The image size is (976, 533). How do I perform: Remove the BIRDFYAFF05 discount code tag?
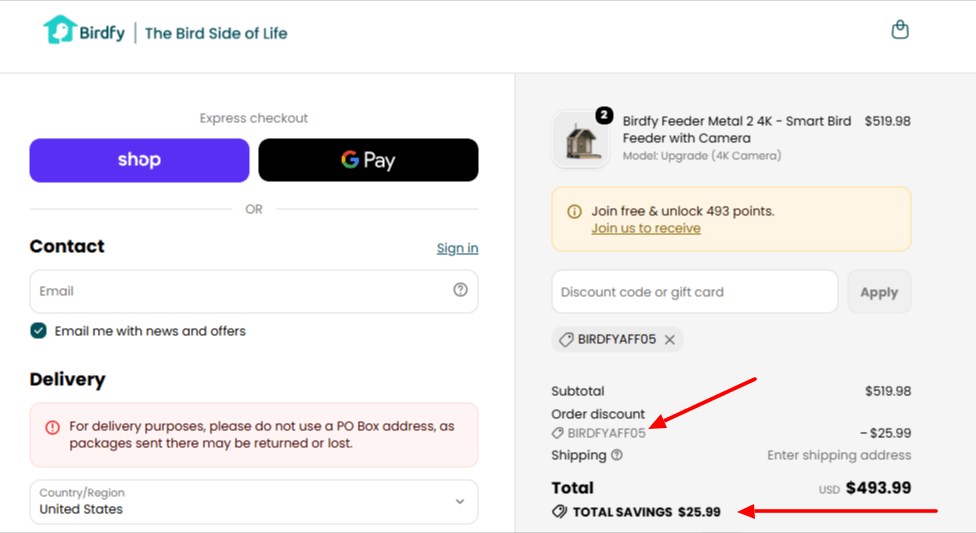click(x=670, y=340)
